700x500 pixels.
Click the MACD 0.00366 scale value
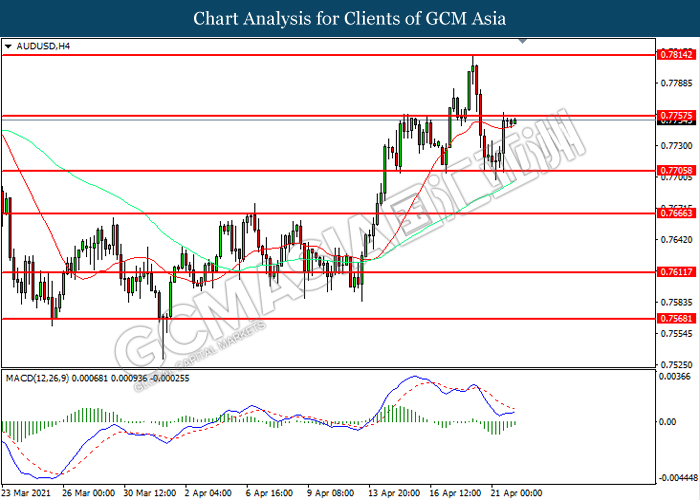coord(675,376)
